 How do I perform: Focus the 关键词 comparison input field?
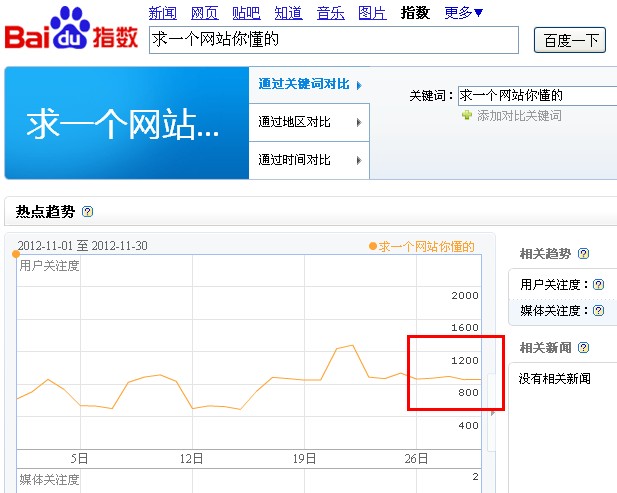(x=537, y=96)
